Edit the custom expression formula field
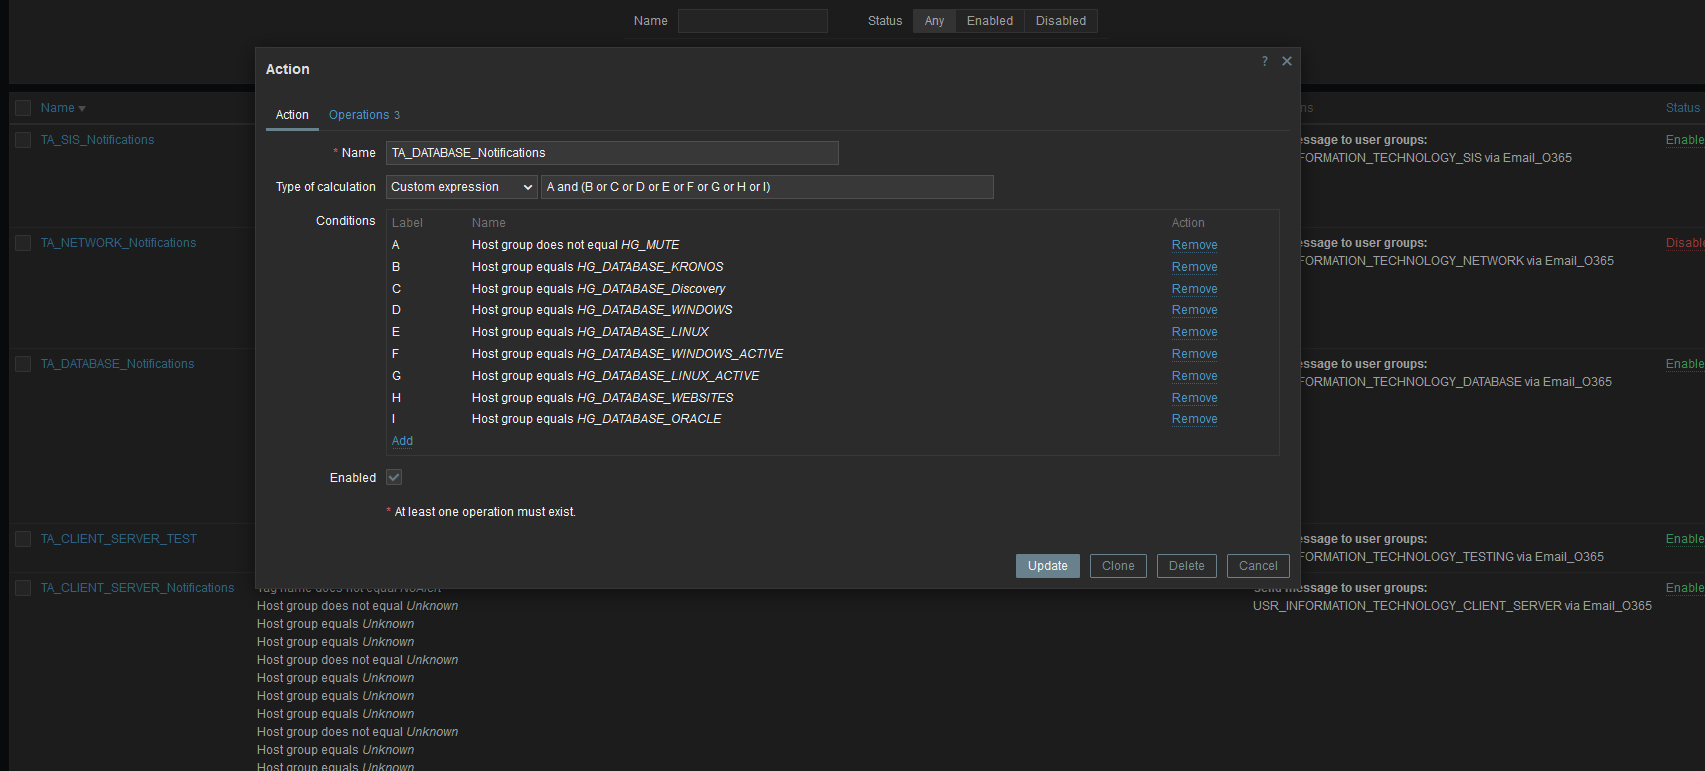Image resolution: width=1705 pixels, height=771 pixels. coord(766,187)
